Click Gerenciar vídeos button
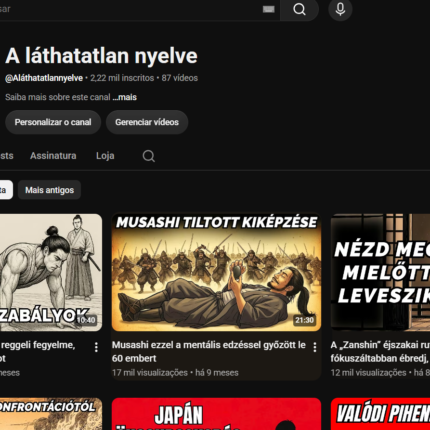The image size is (430, 430). click(x=147, y=122)
